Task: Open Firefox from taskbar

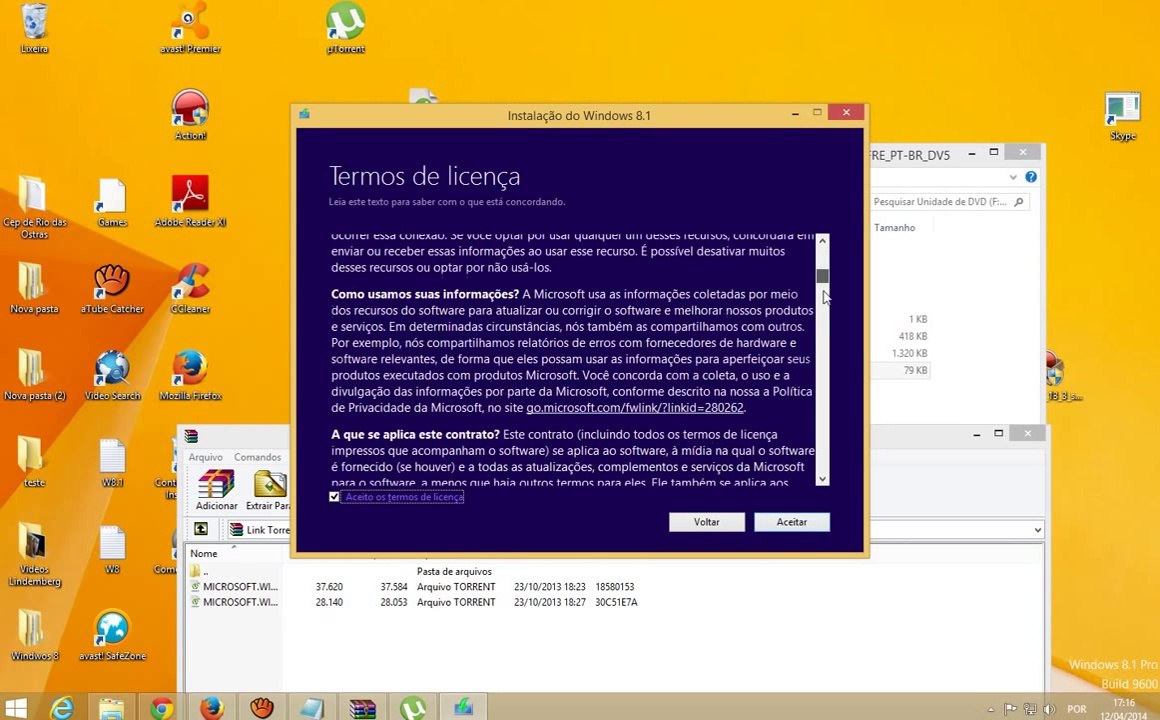Action: (x=212, y=707)
